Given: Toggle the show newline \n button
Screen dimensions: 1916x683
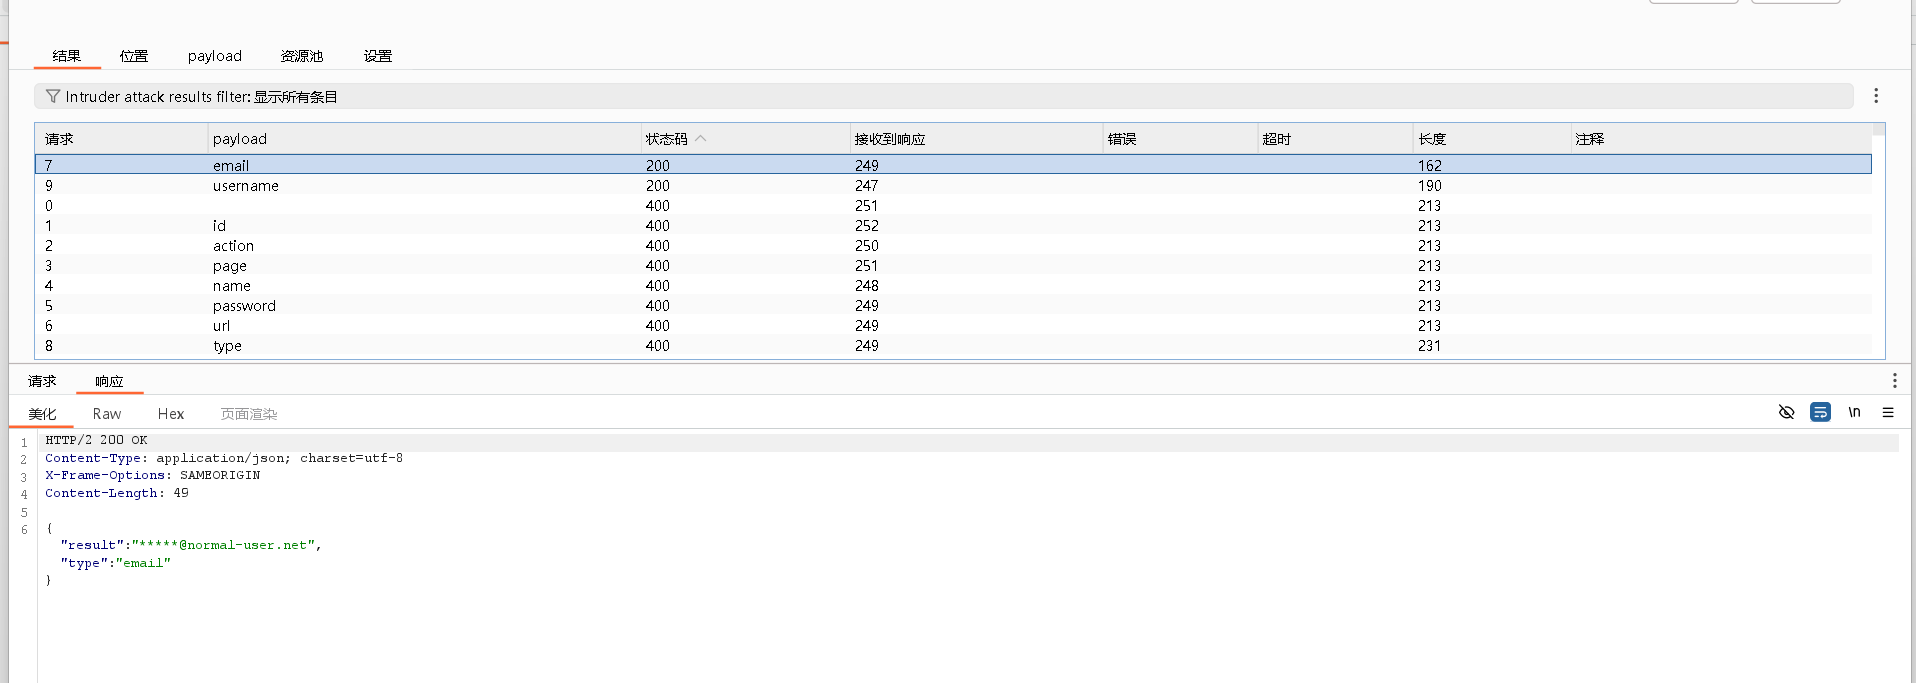Looking at the screenshot, I should (1854, 412).
